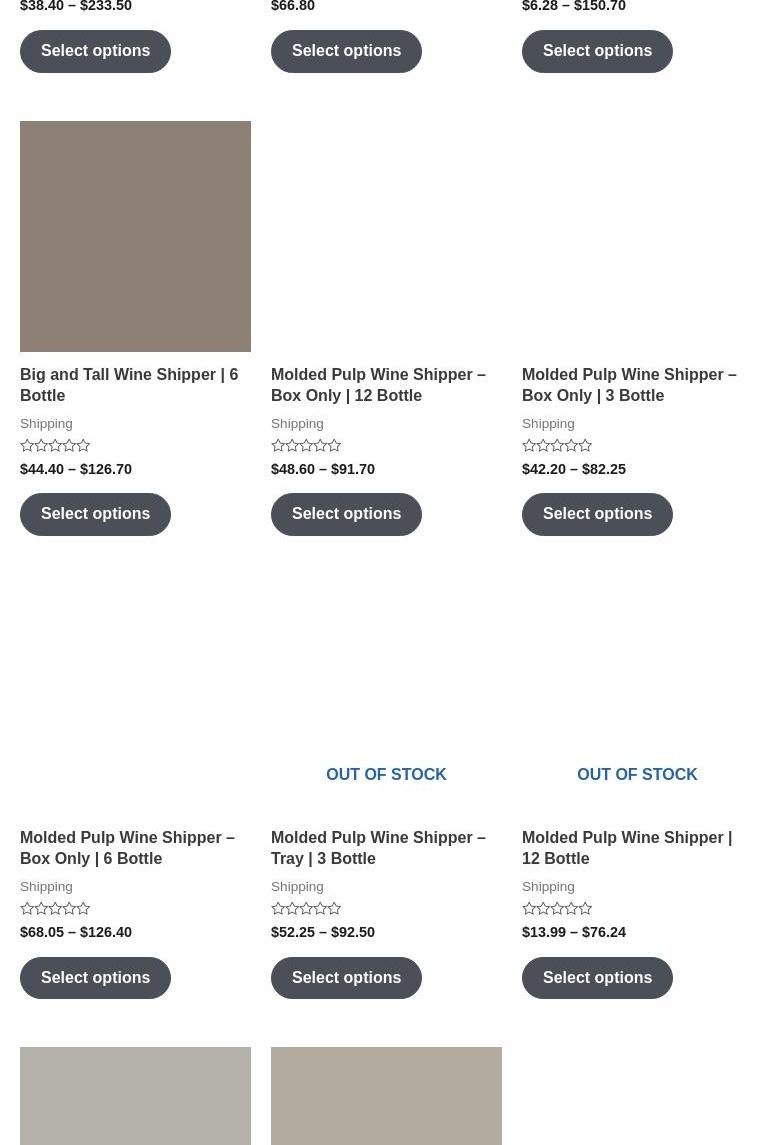Select options for the $13.99–$76.24 wine shipper
This screenshot has width=773, height=1145.
coord(597,977)
